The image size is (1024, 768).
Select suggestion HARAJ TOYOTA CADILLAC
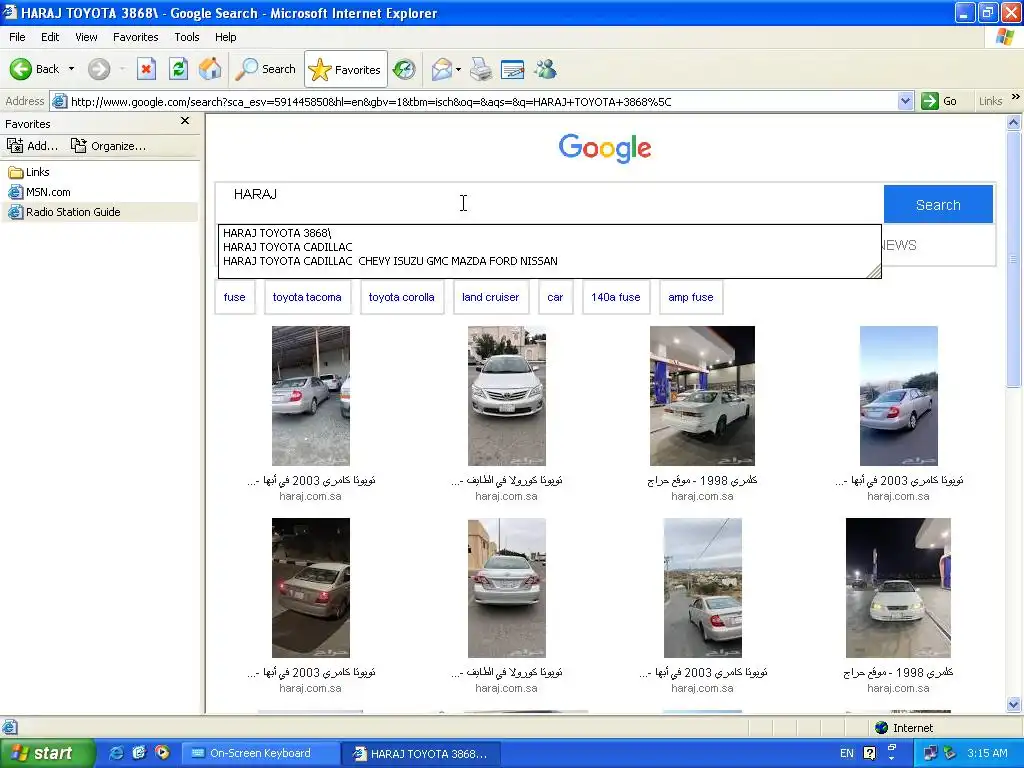tap(287, 247)
